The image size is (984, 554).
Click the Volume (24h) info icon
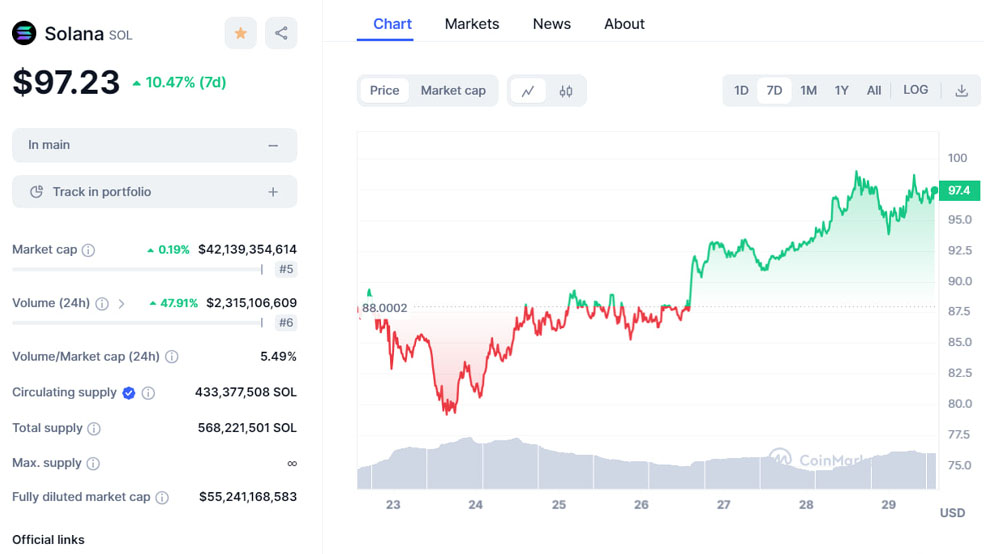coord(102,304)
